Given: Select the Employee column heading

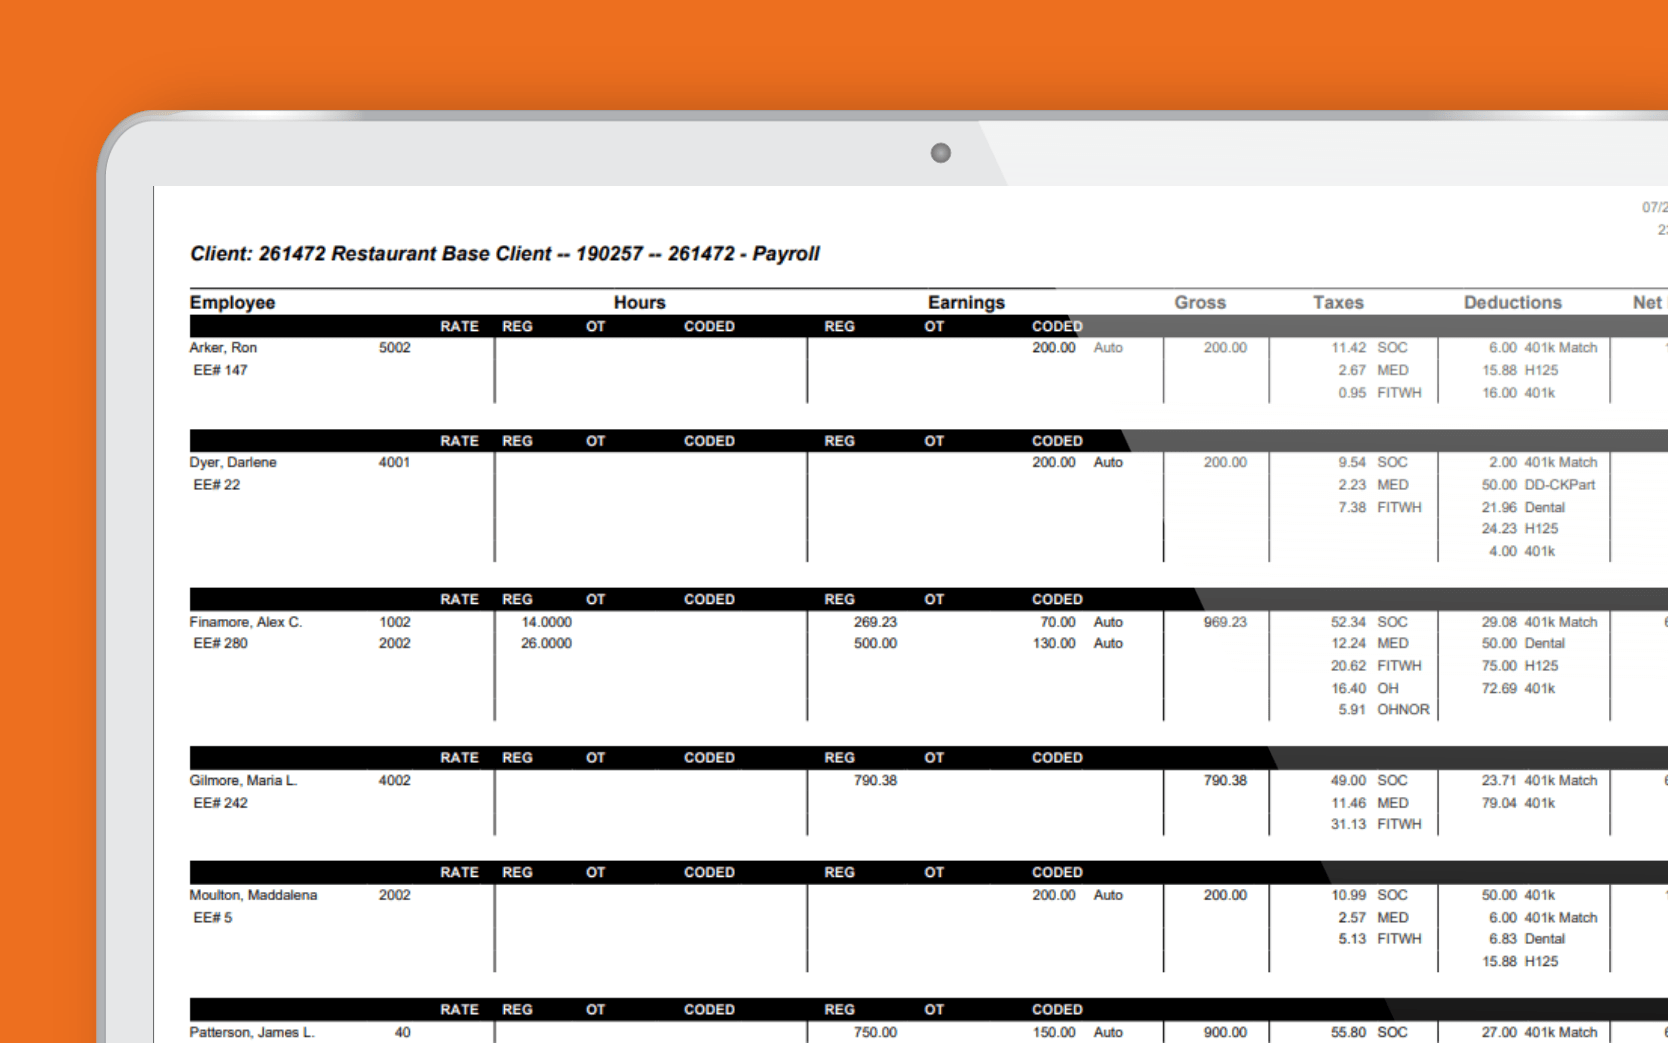Looking at the screenshot, I should pos(232,302).
